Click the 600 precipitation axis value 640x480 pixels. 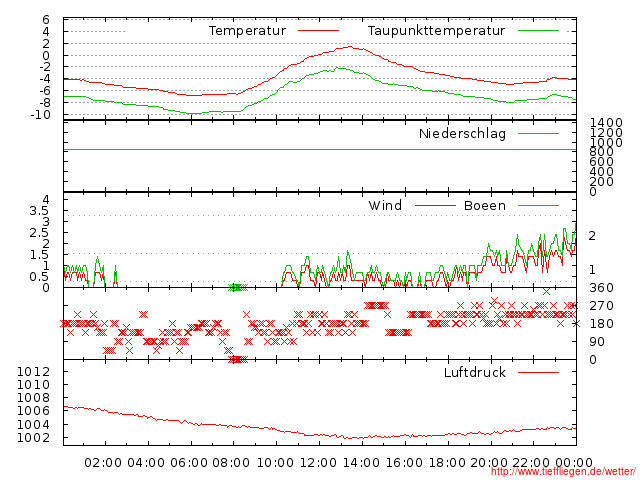pyautogui.click(x=602, y=162)
